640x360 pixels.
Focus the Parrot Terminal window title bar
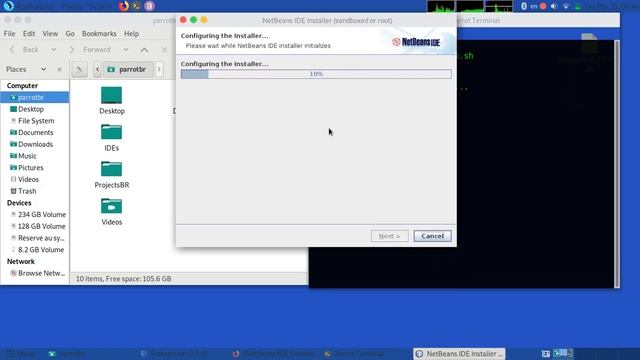point(538,20)
